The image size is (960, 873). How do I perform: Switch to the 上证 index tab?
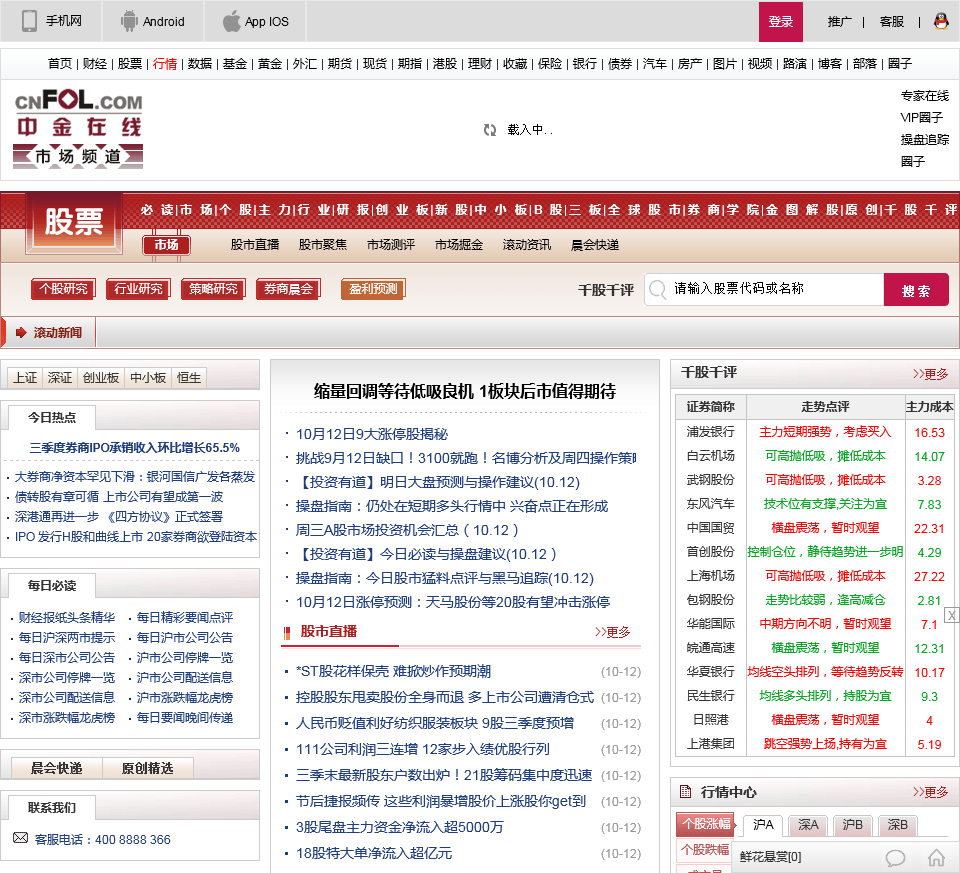tap(25, 378)
